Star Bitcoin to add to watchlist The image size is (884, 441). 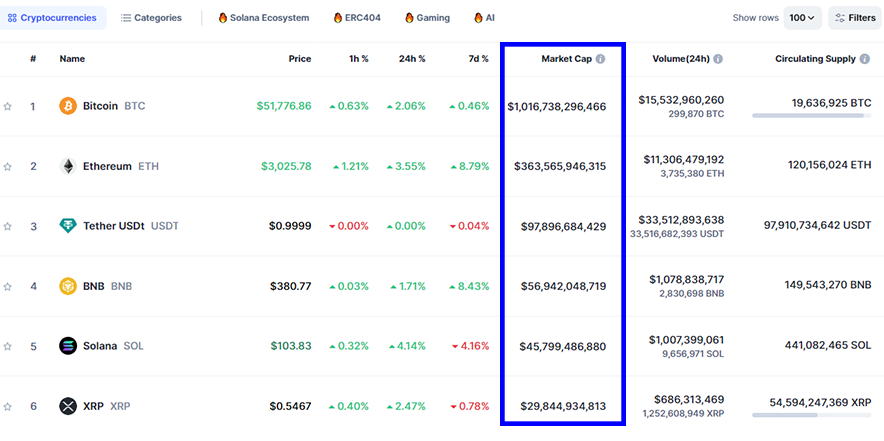tap(7, 106)
